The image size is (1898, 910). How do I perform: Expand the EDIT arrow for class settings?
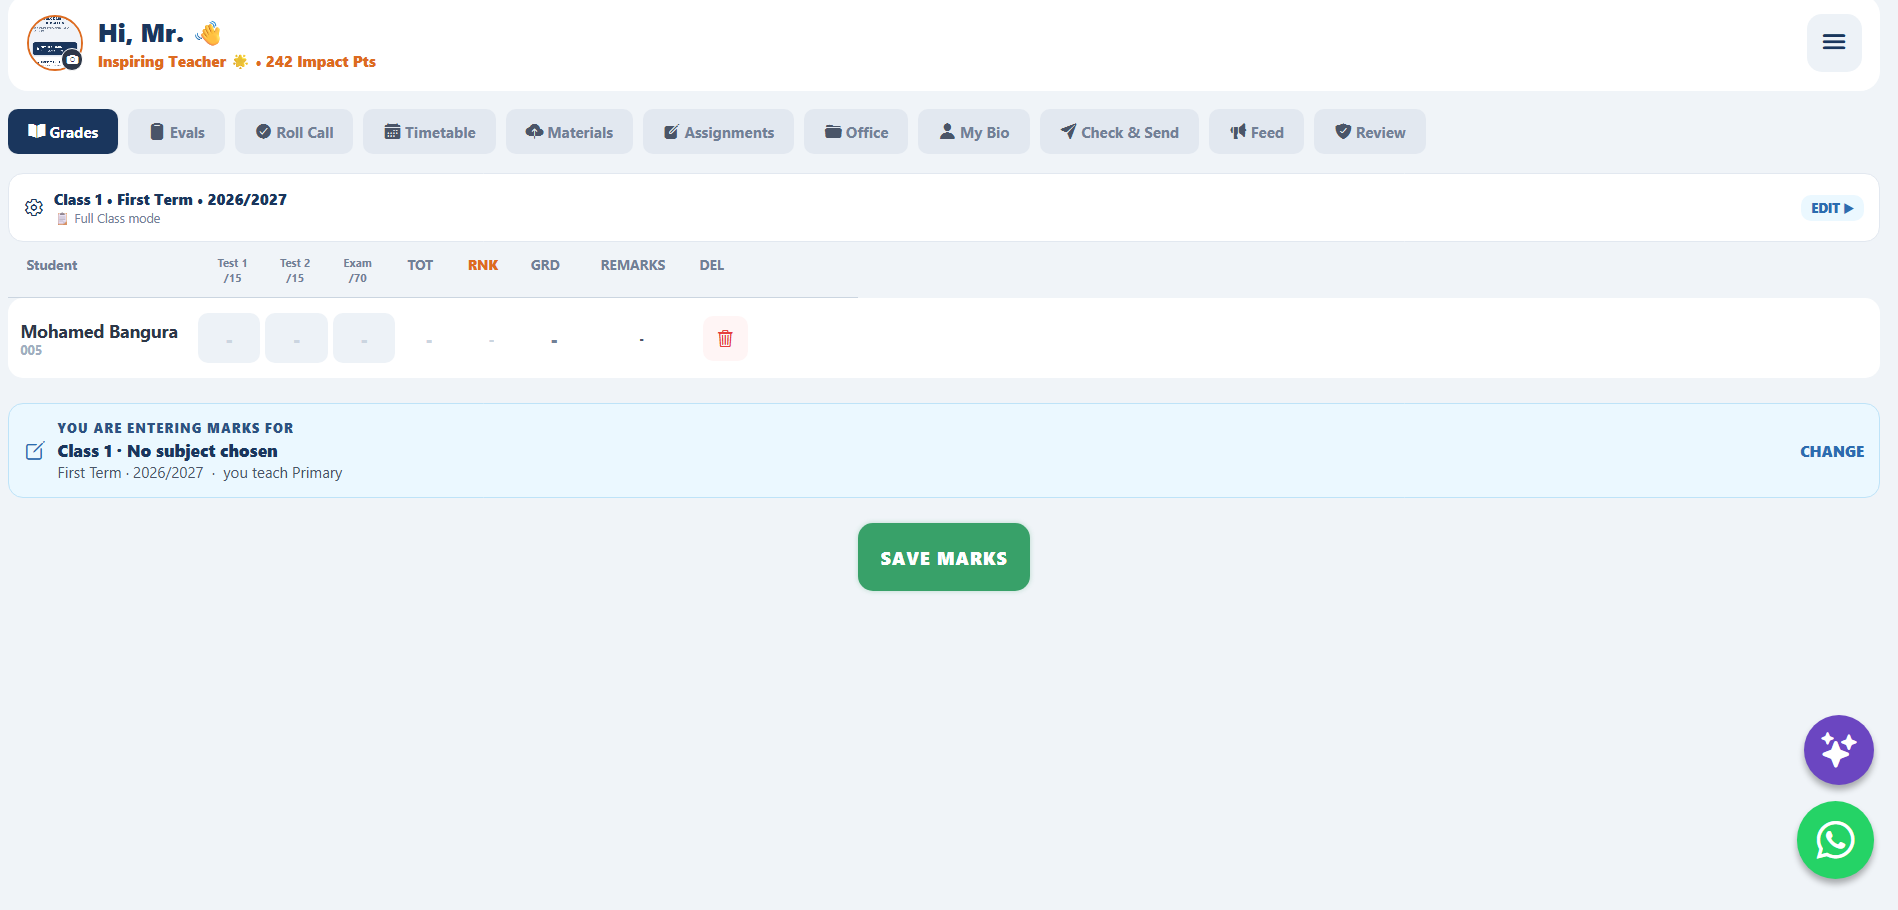(1832, 208)
